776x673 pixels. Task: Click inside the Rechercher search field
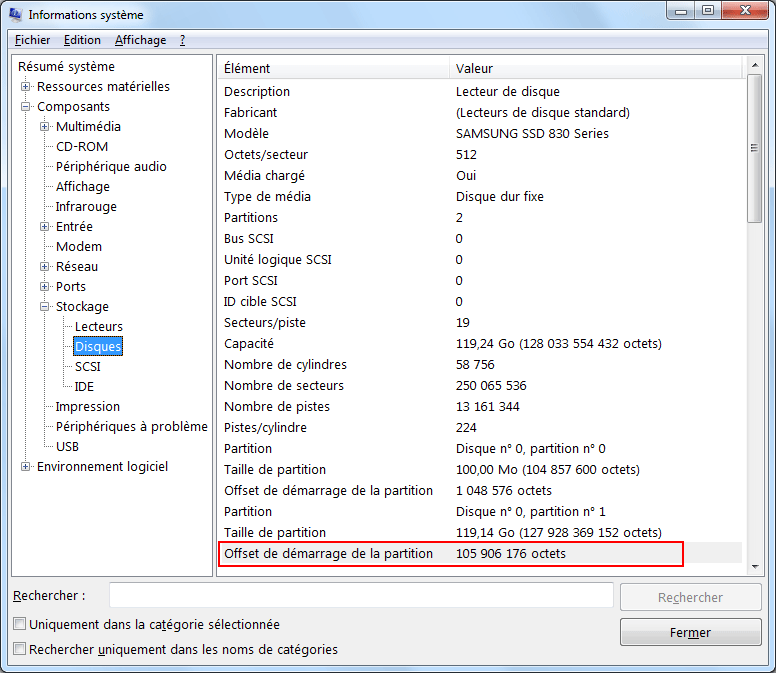tap(360, 596)
